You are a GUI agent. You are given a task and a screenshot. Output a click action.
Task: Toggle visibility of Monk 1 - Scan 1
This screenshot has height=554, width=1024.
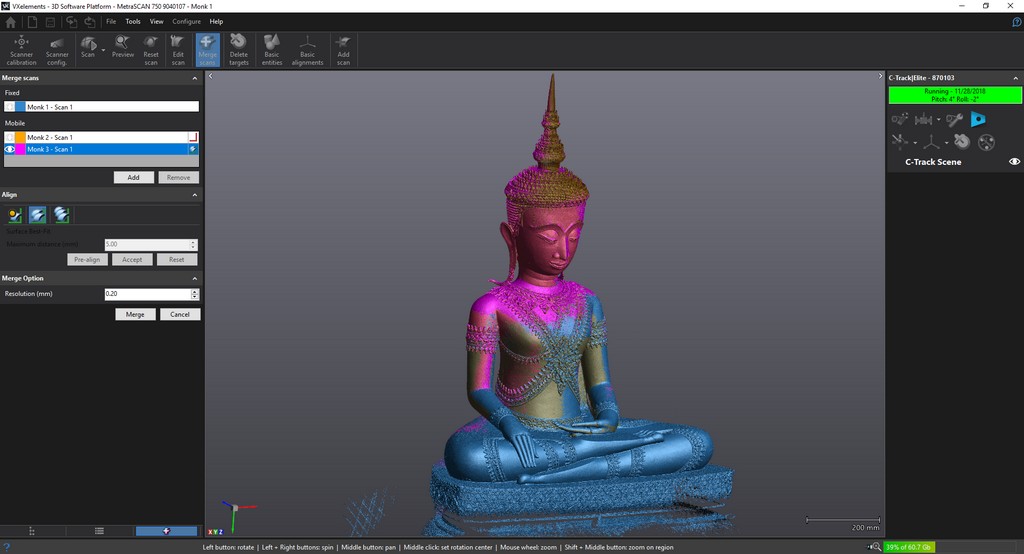[10, 106]
